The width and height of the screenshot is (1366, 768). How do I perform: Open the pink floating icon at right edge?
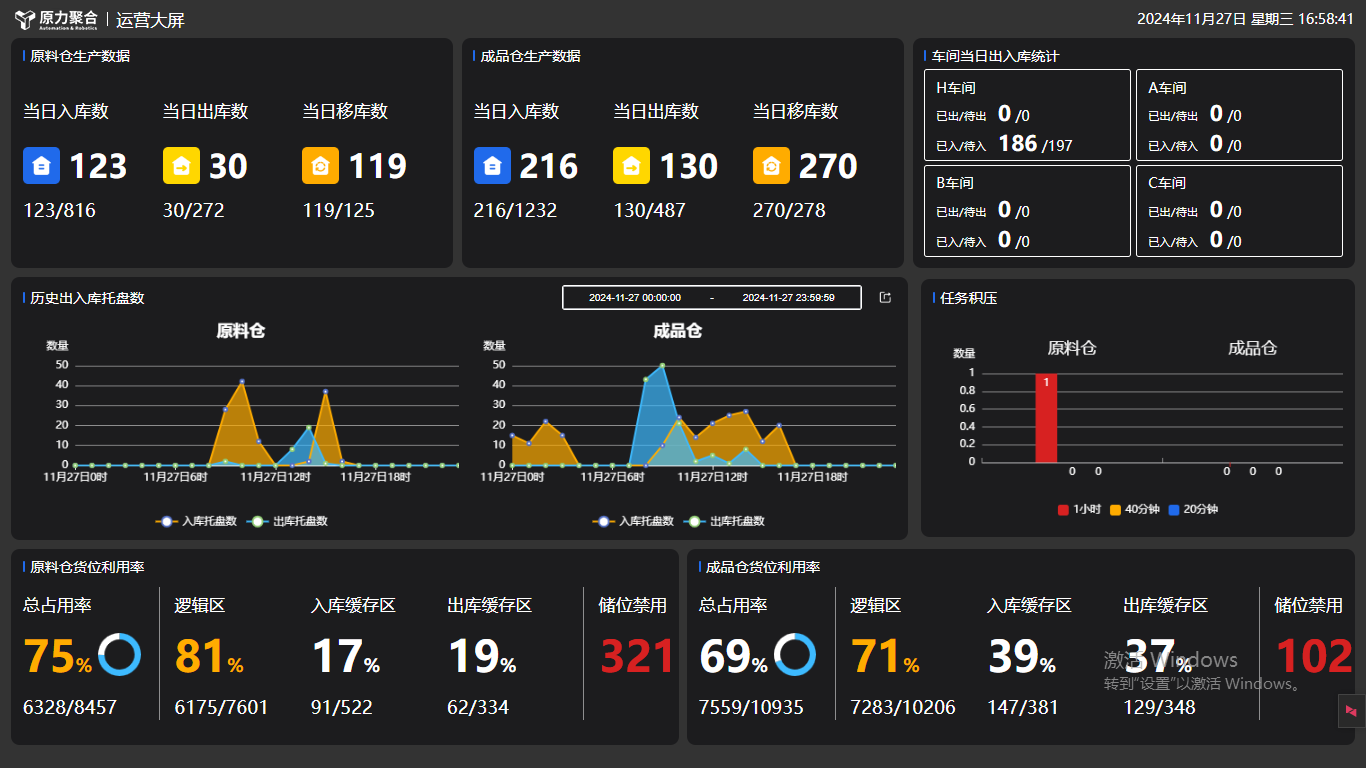(1351, 710)
